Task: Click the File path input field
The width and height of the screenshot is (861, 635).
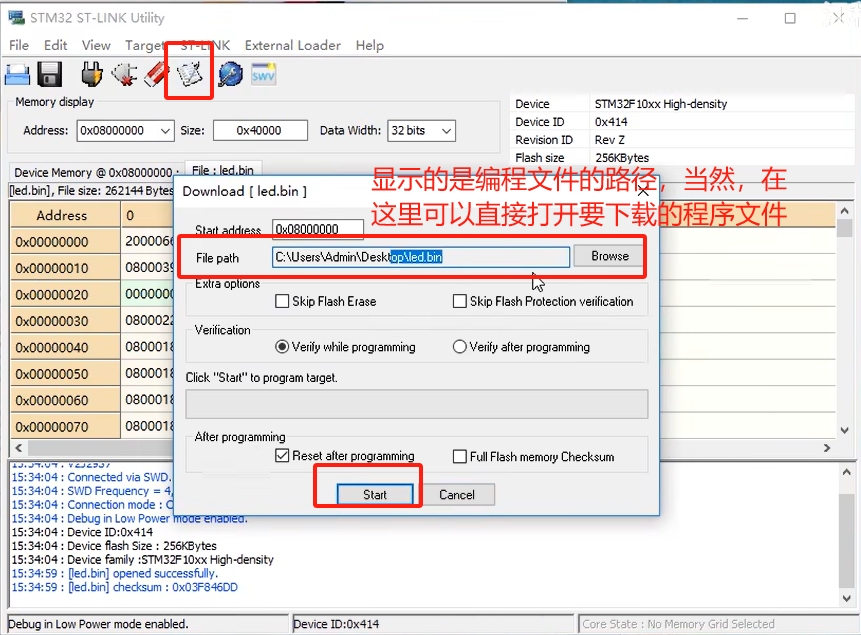Action: coord(421,257)
